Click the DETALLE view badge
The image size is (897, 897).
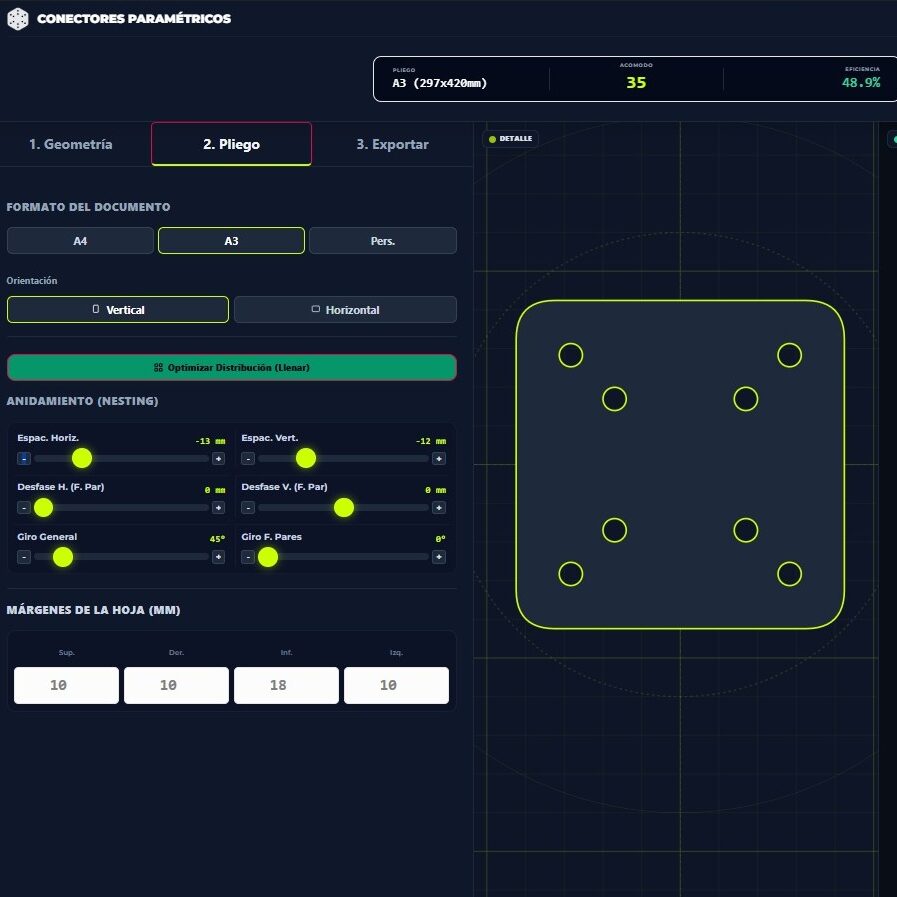(510, 139)
